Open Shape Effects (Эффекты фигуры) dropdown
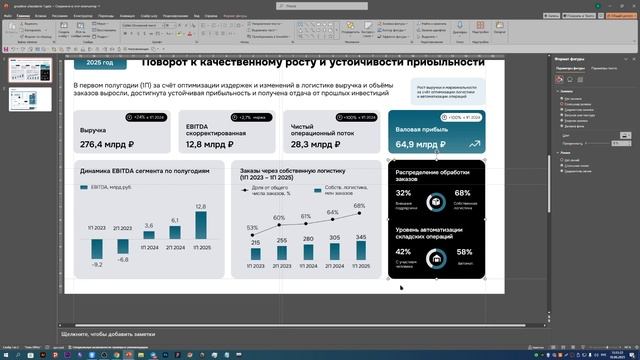Screen dimensions: 640x360 click(392, 37)
